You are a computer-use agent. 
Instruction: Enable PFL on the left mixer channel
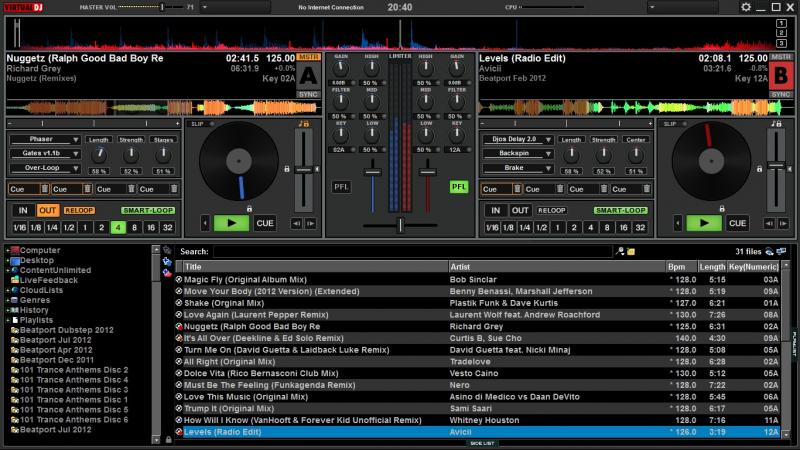tap(342, 186)
